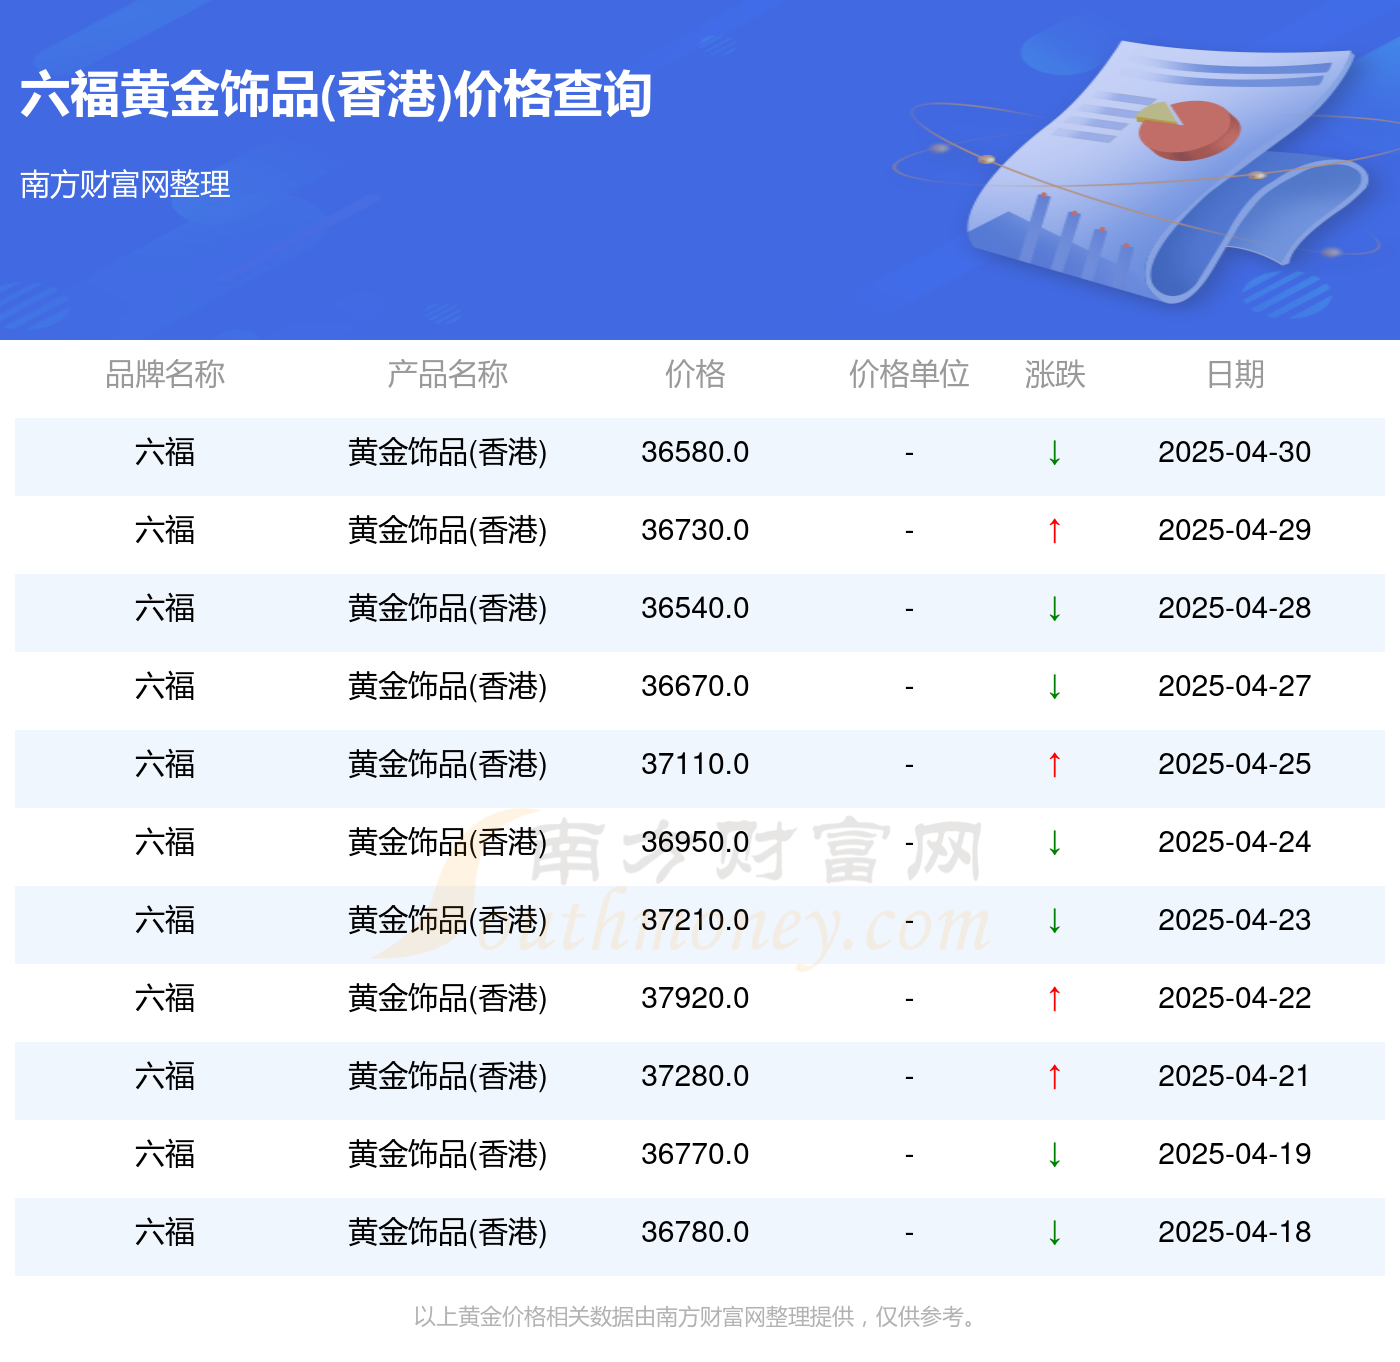Click the up arrow for 2025-04-25
This screenshot has width=1400, height=1362.
tap(1054, 765)
